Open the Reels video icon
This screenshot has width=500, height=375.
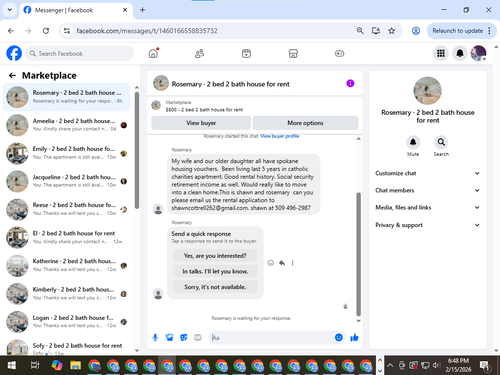[x=246, y=53]
